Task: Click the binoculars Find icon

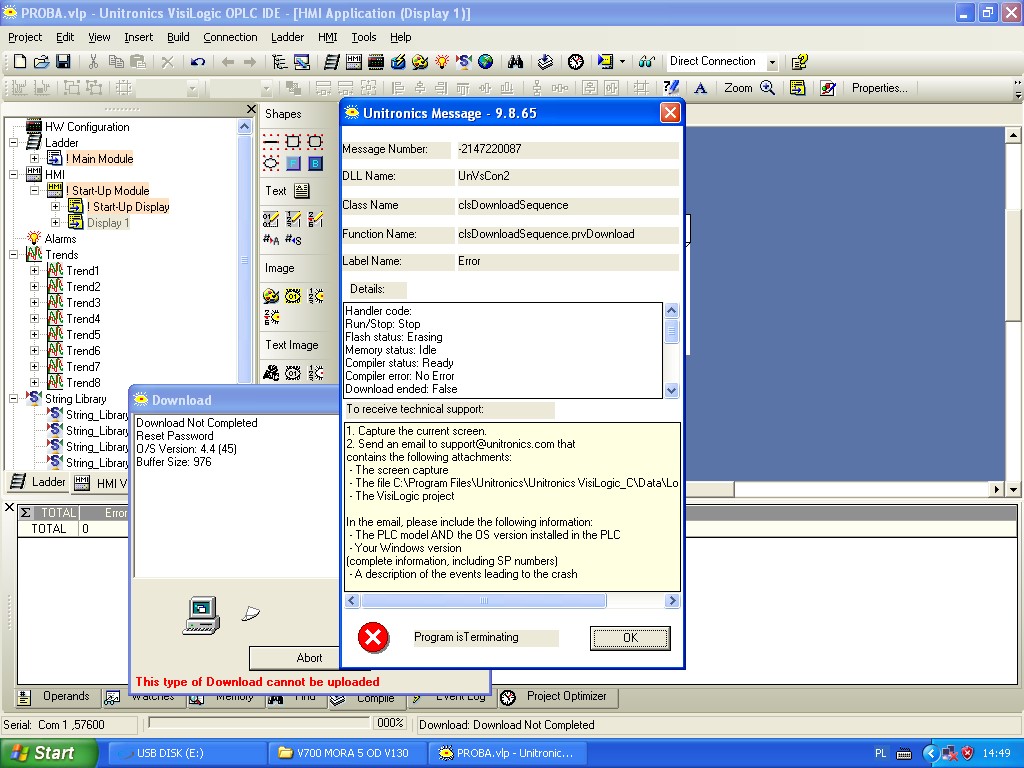Action: (x=515, y=61)
